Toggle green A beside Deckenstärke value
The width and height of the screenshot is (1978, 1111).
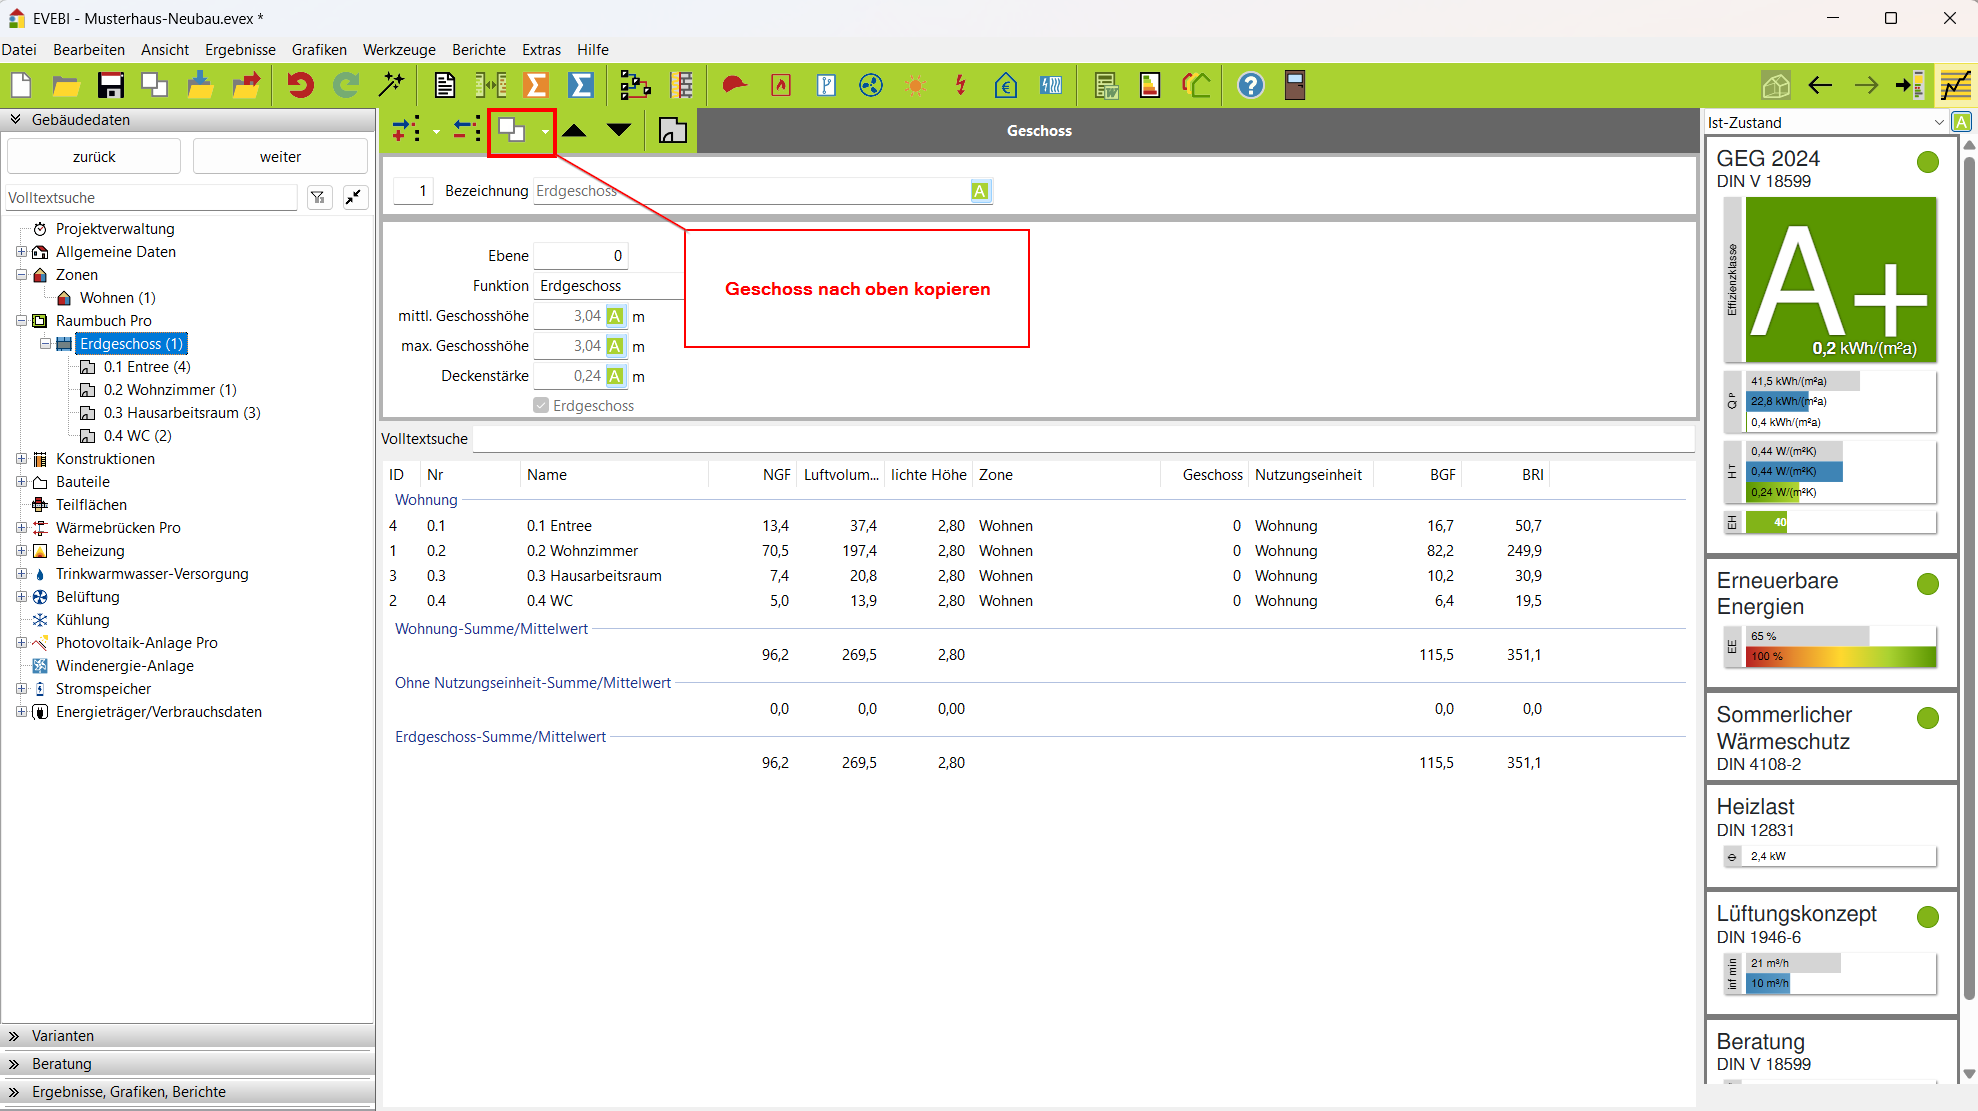[x=615, y=376]
